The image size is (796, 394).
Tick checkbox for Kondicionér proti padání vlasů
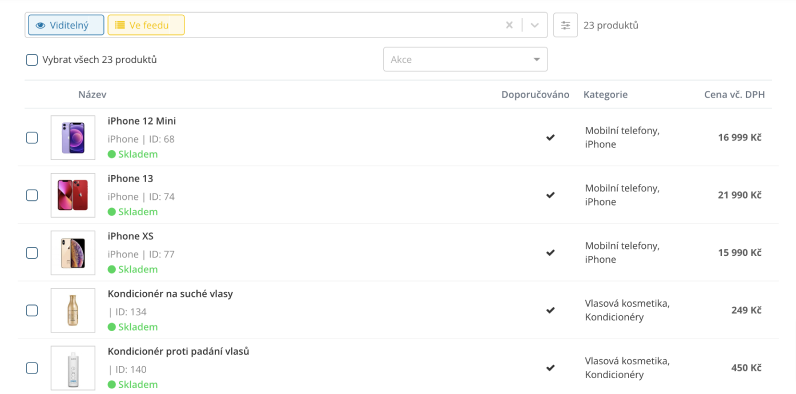point(32,368)
